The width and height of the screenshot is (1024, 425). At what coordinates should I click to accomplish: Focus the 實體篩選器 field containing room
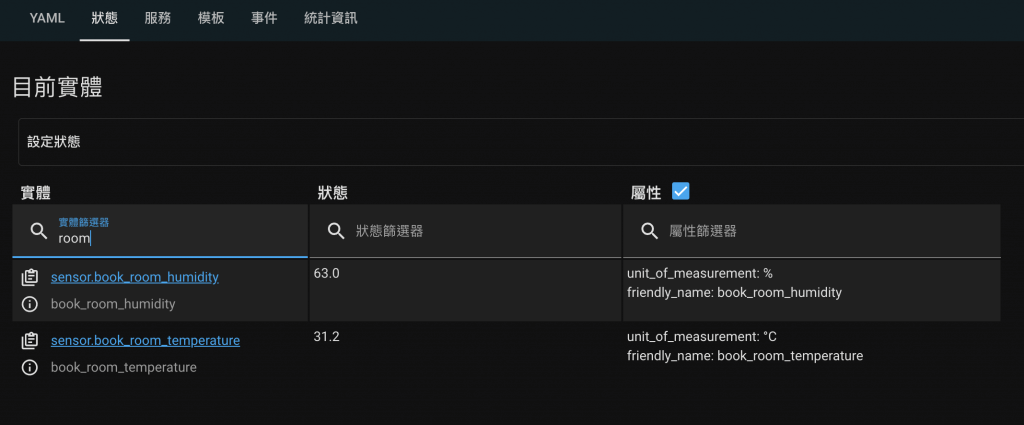(160, 230)
